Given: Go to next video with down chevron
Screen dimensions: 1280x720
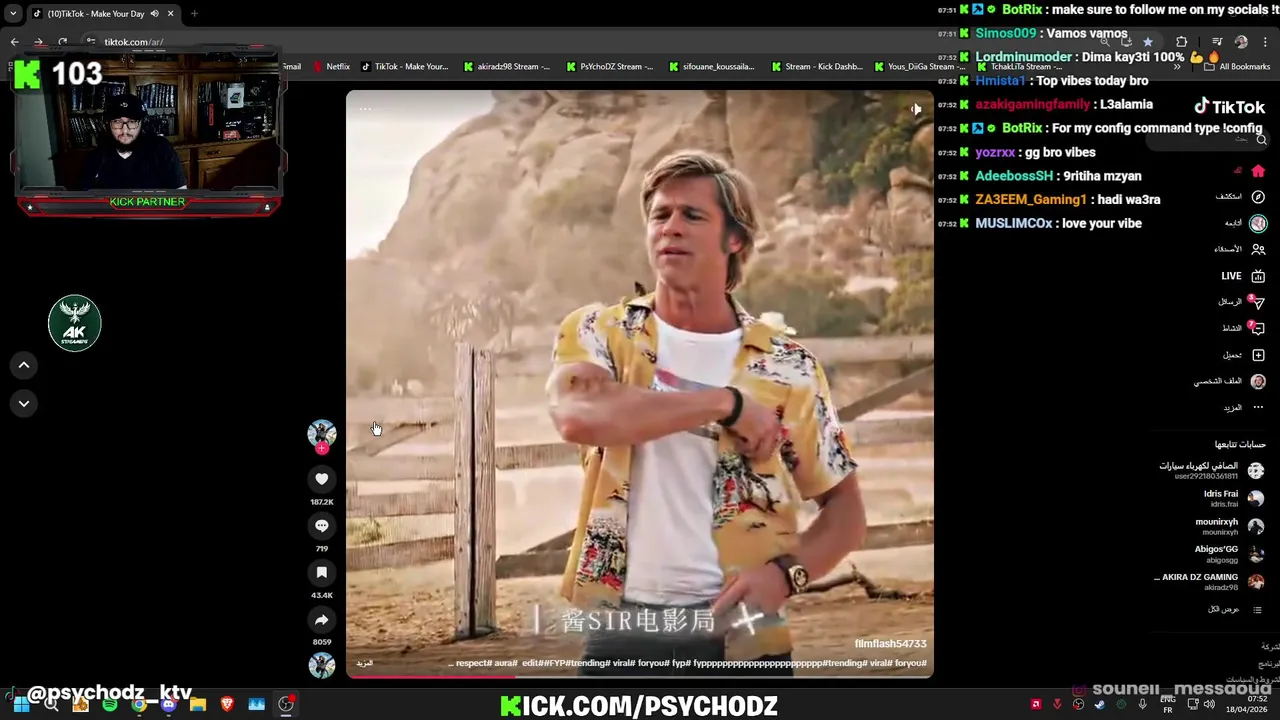Looking at the screenshot, I should point(24,403).
